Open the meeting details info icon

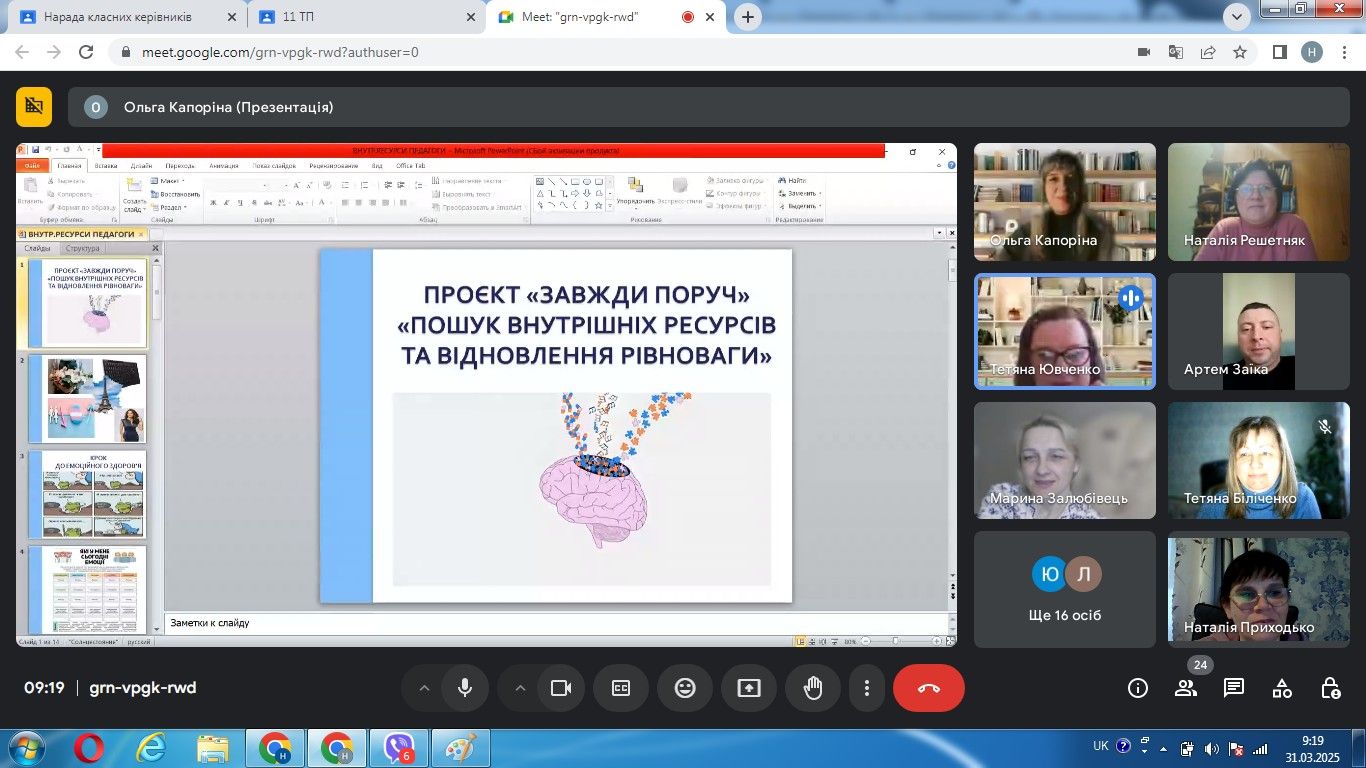point(1138,688)
